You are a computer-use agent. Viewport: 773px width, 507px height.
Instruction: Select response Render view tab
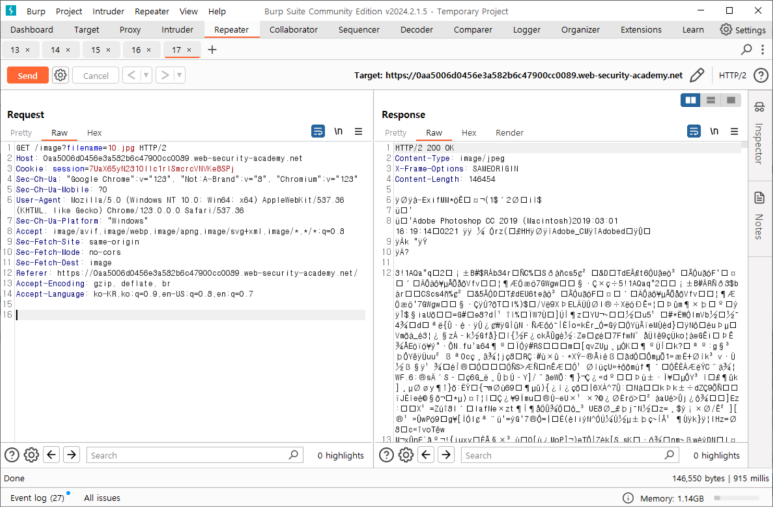coord(509,133)
